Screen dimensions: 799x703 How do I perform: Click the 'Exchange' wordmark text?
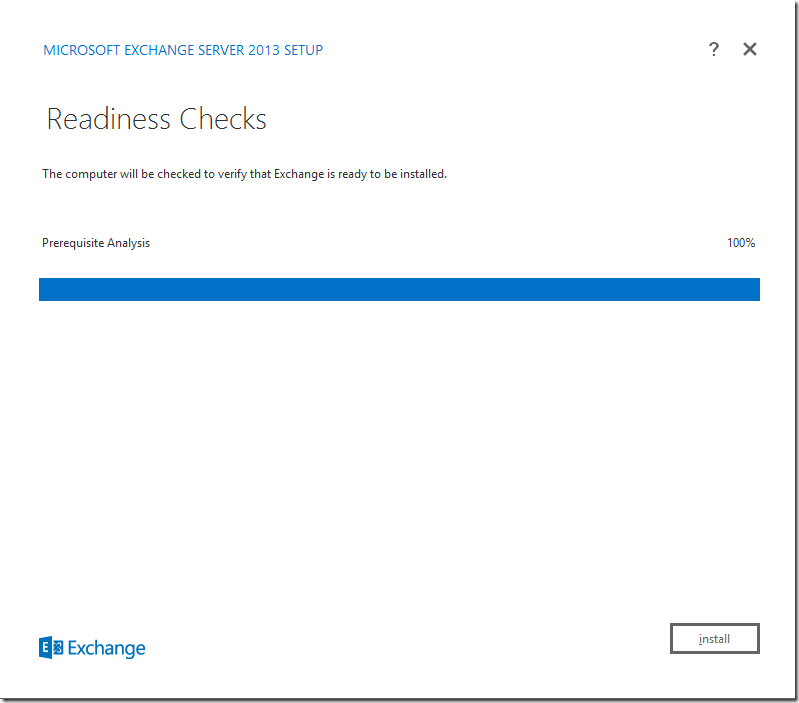coord(106,648)
